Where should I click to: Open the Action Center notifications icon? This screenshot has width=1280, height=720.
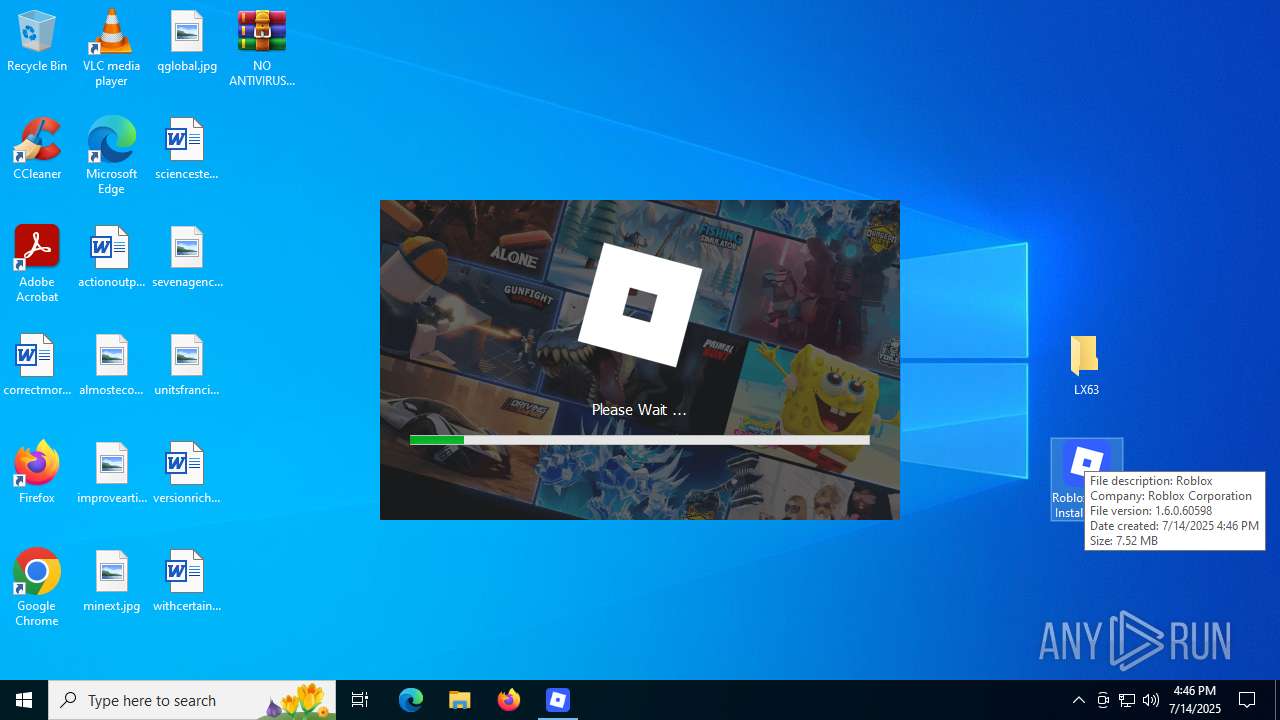tap(1248, 700)
